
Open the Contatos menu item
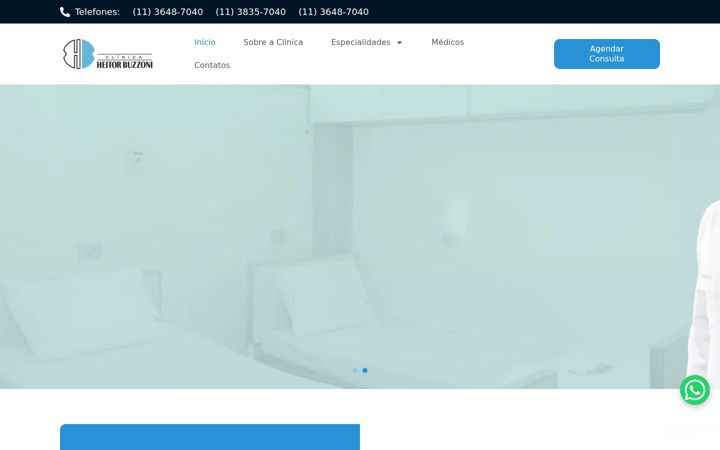(212, 65)
